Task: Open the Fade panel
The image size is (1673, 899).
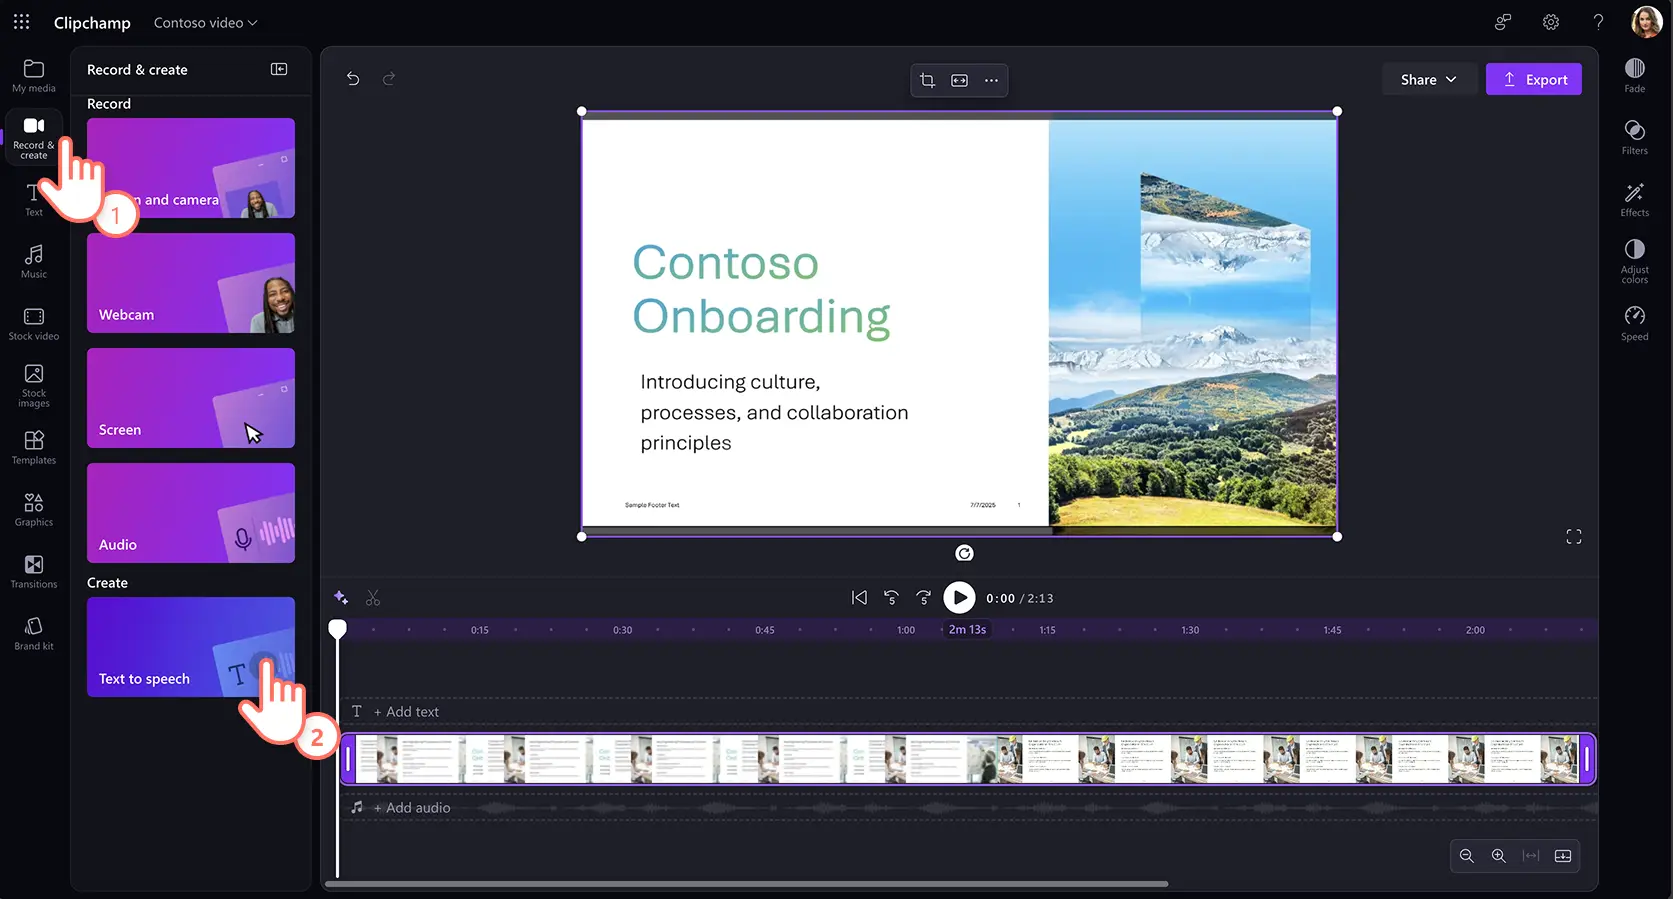Action: tap(1635, 75)
